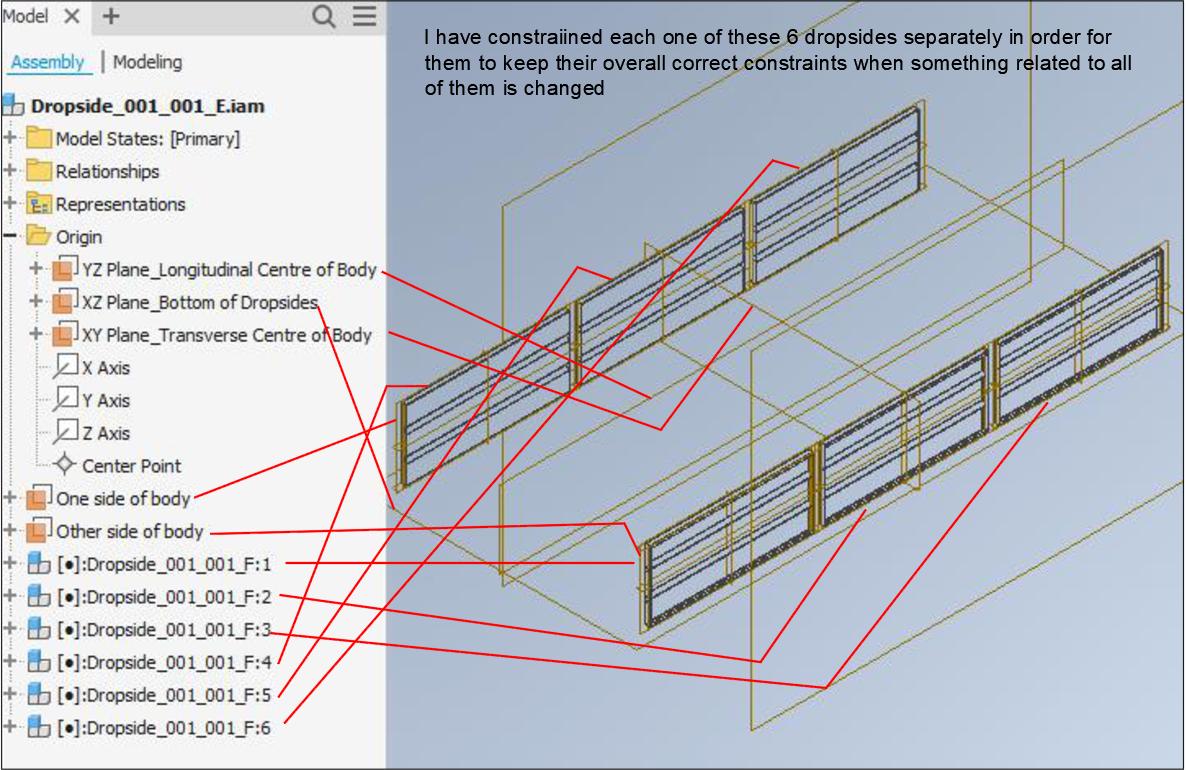Viewport: 1186px width, 770px height.
Task: Switch to the Modeling tab
Action: click(146, 62)
